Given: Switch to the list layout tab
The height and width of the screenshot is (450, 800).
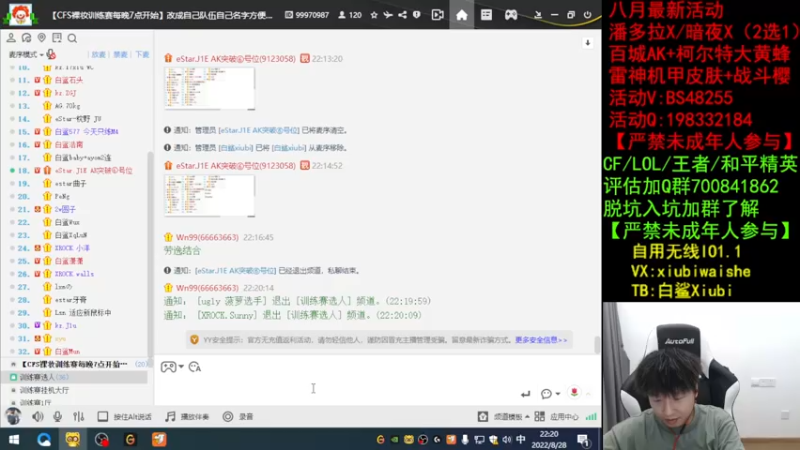Looking at the screenshot, I should (x=486, y=15).
